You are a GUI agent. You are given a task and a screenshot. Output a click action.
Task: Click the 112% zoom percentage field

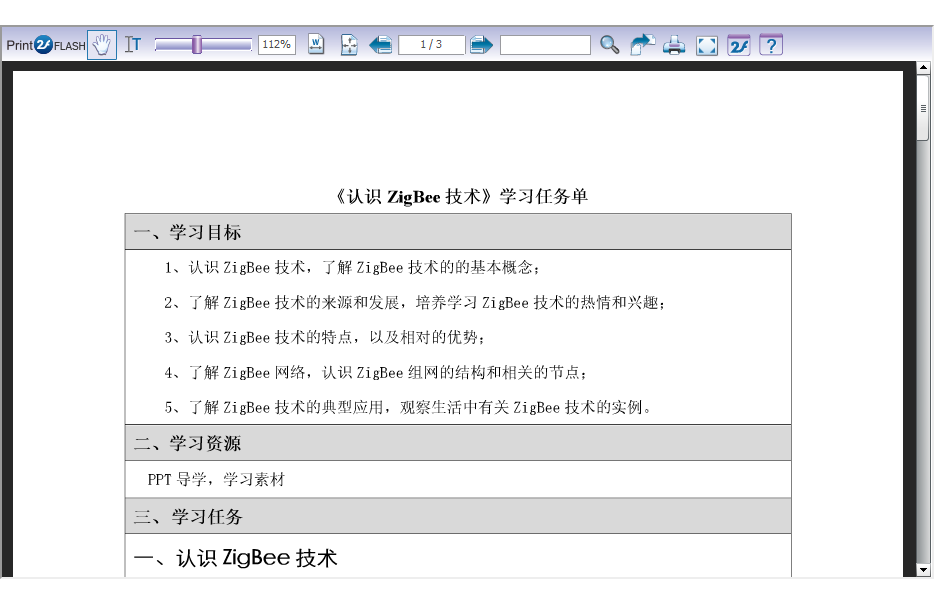click(276, 45)
